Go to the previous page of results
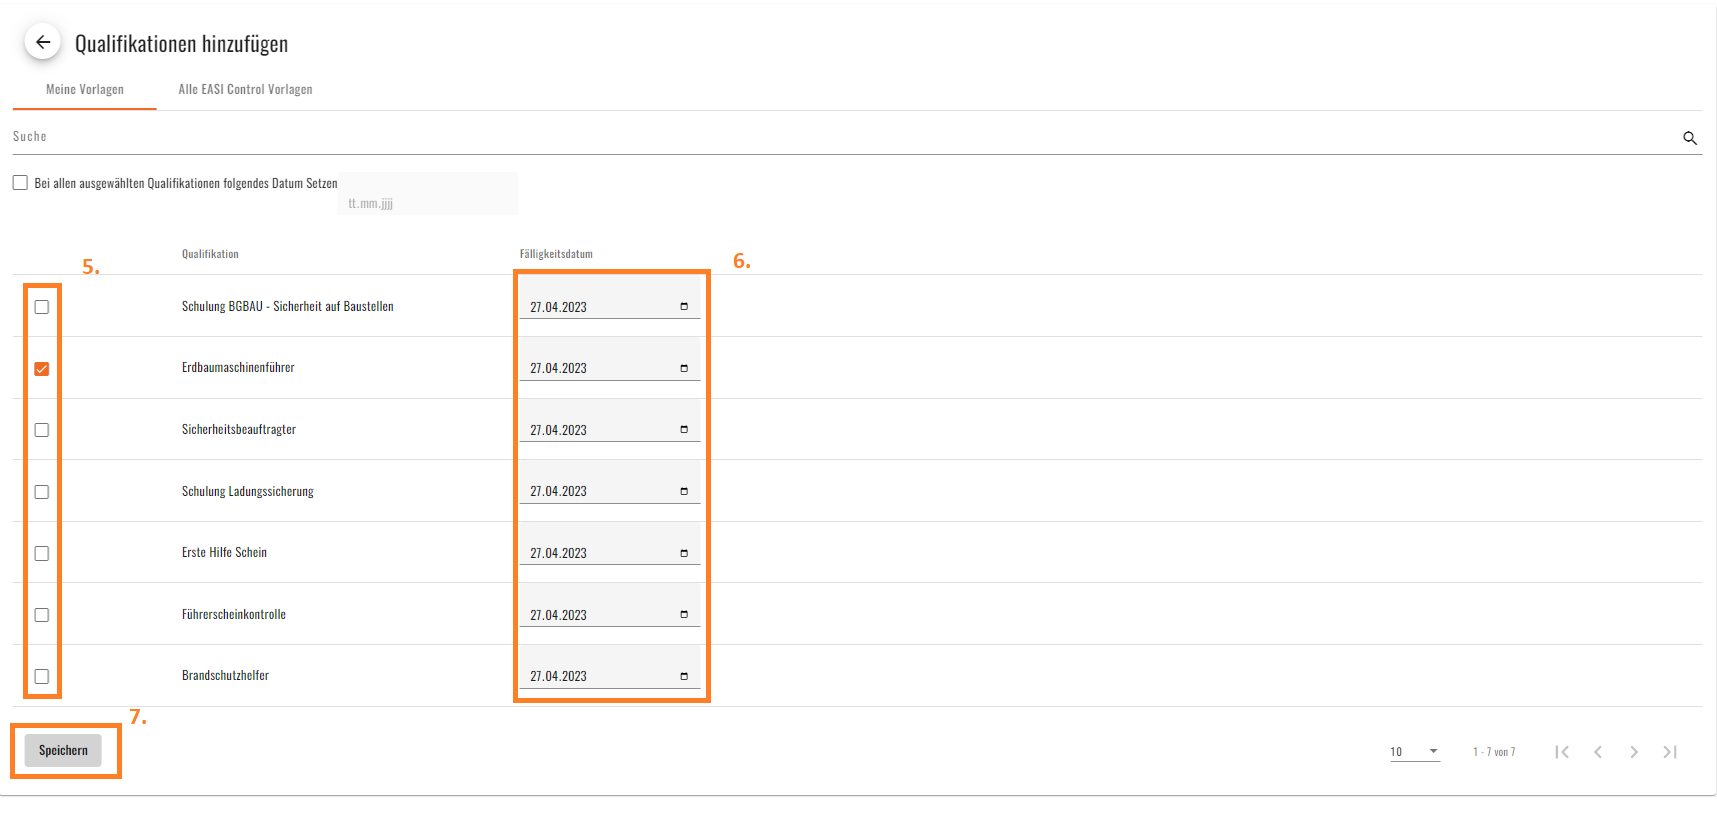Screen dimensions: 1717x814 click(1597, 752)
